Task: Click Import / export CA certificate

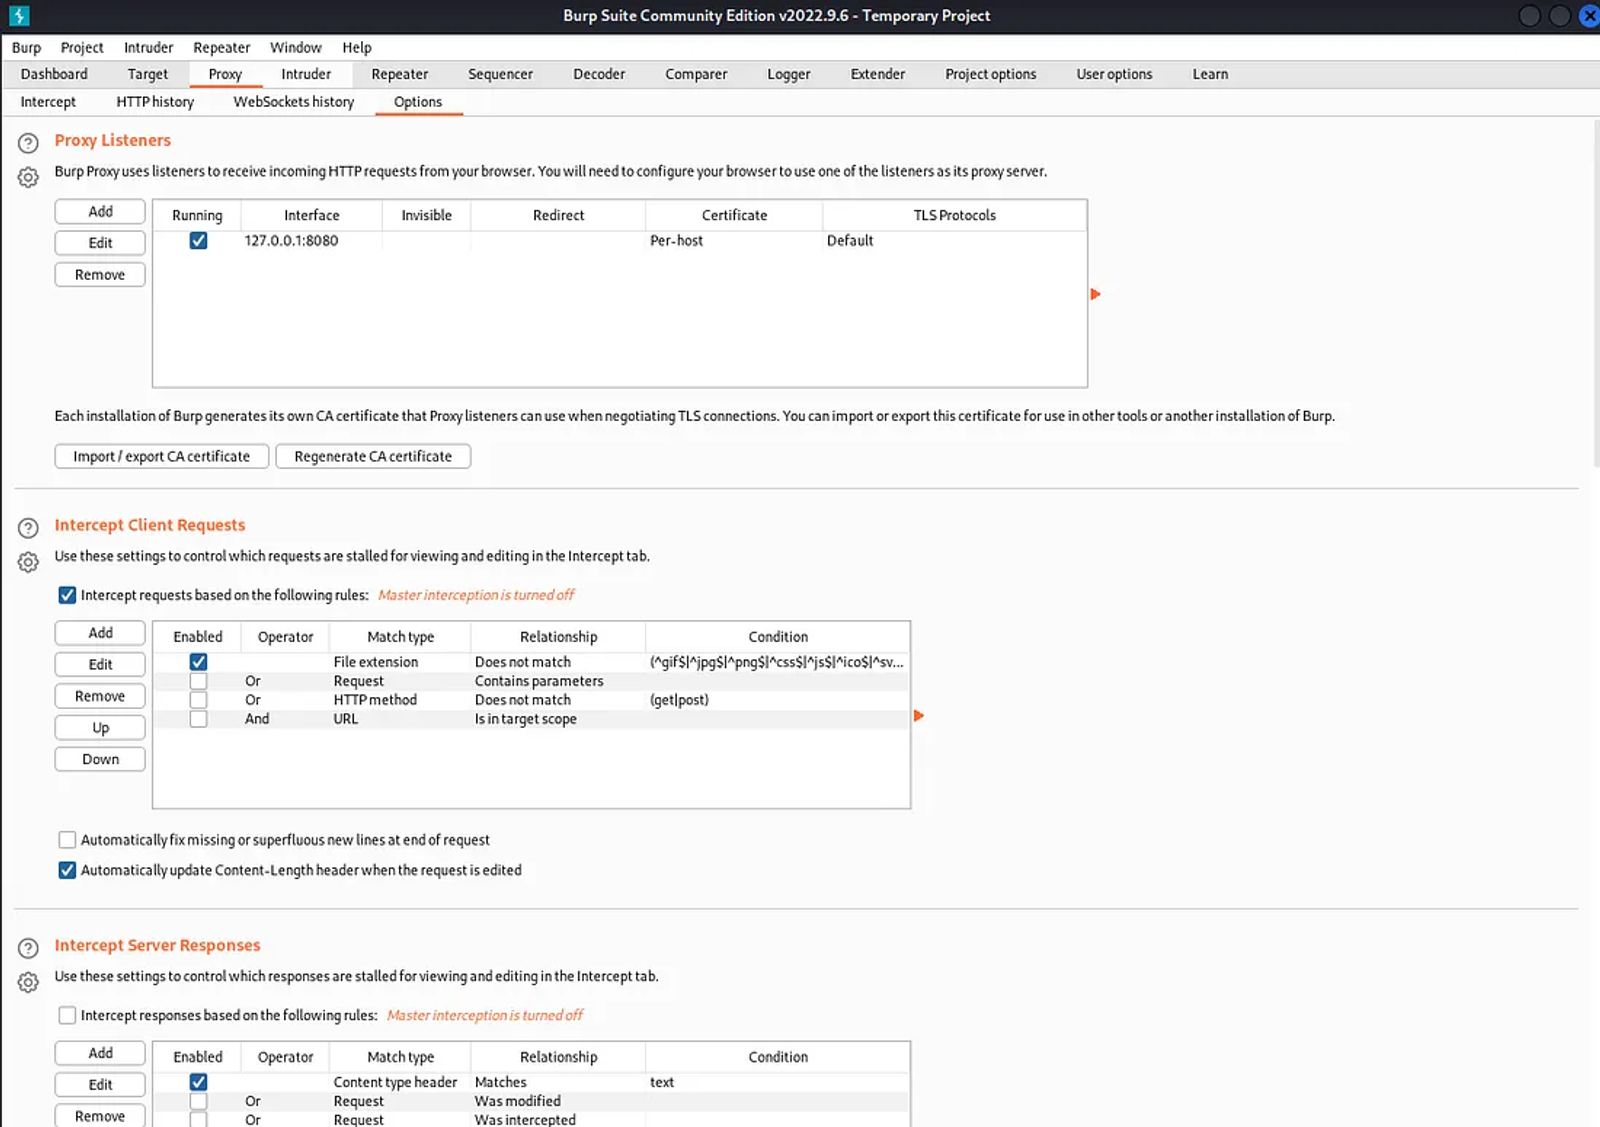Action: pos(161,456)
